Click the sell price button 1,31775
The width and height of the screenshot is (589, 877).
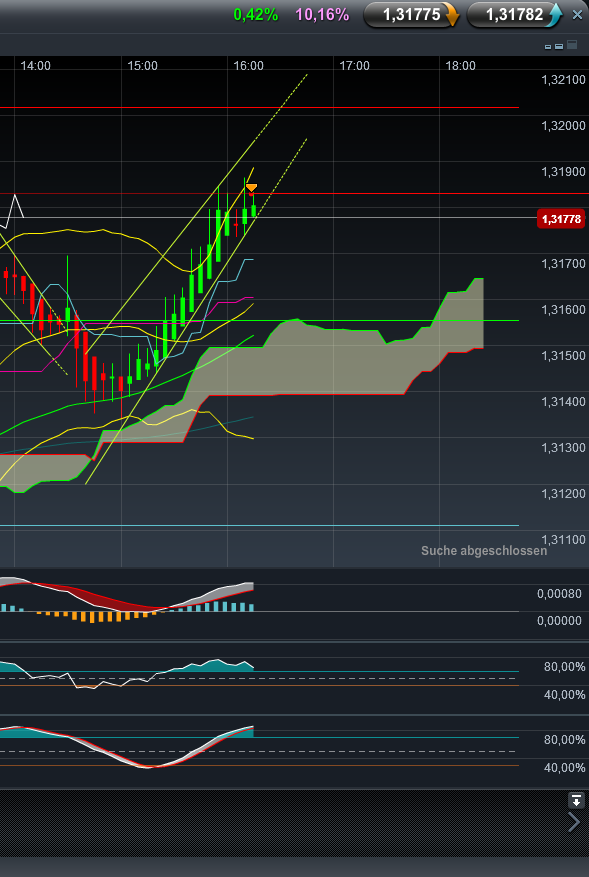point(411,15)
